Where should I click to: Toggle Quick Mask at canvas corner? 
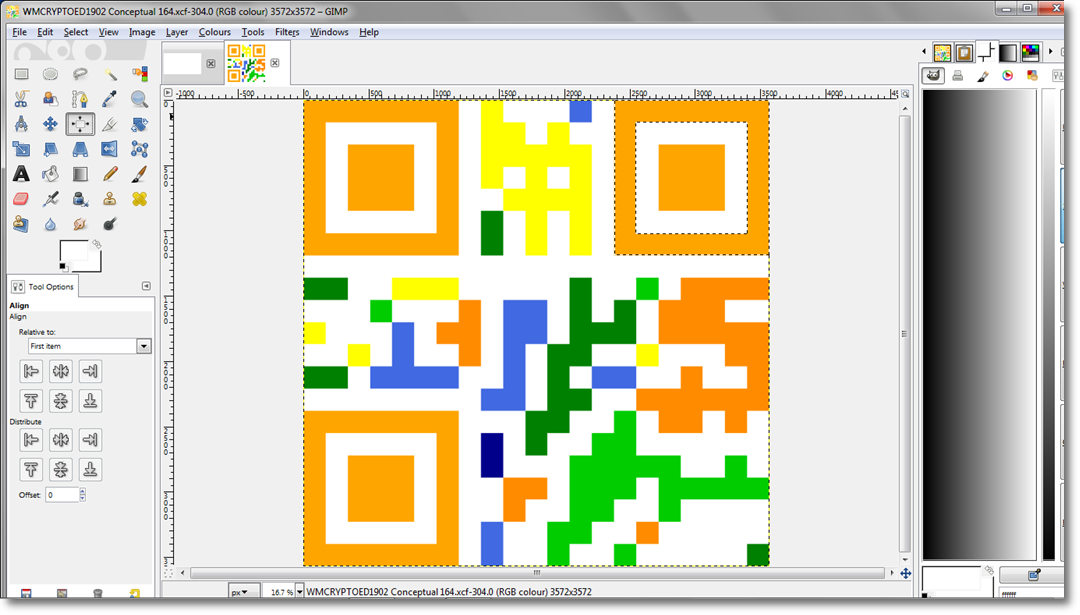(169, 573)
